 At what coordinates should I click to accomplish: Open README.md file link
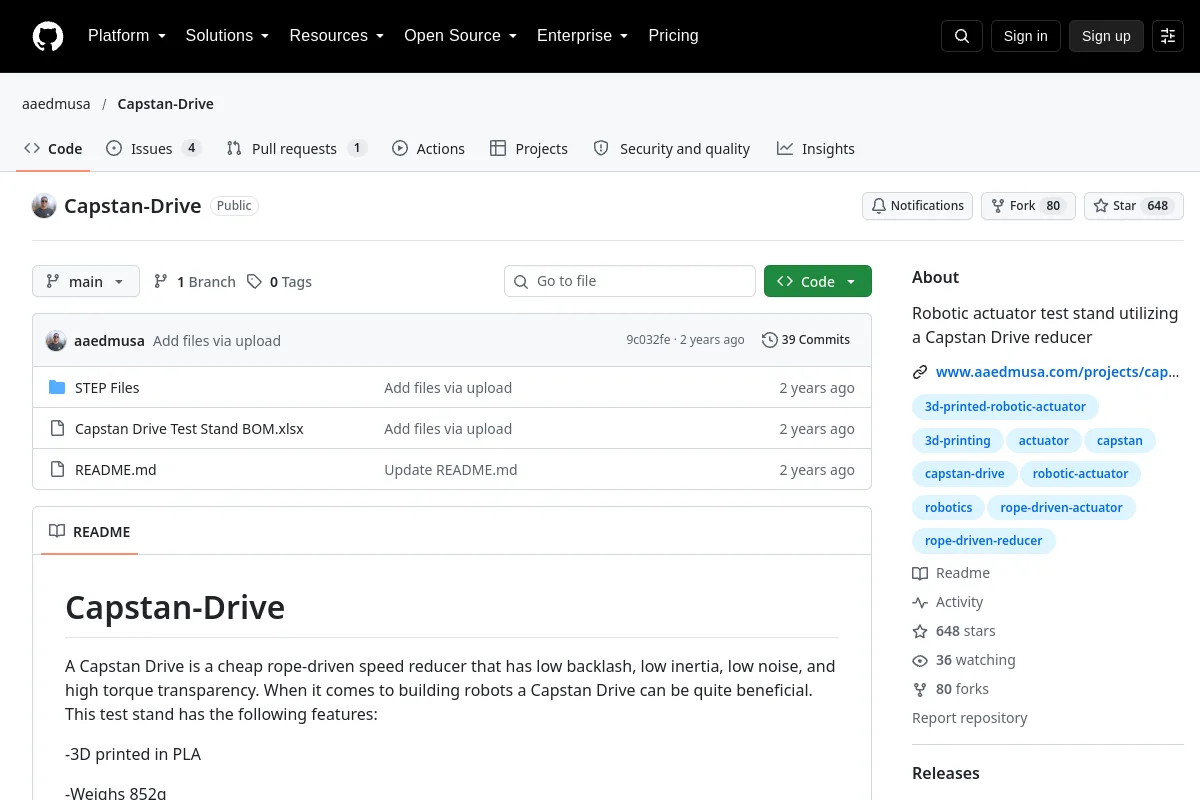[x=116, y=470]
